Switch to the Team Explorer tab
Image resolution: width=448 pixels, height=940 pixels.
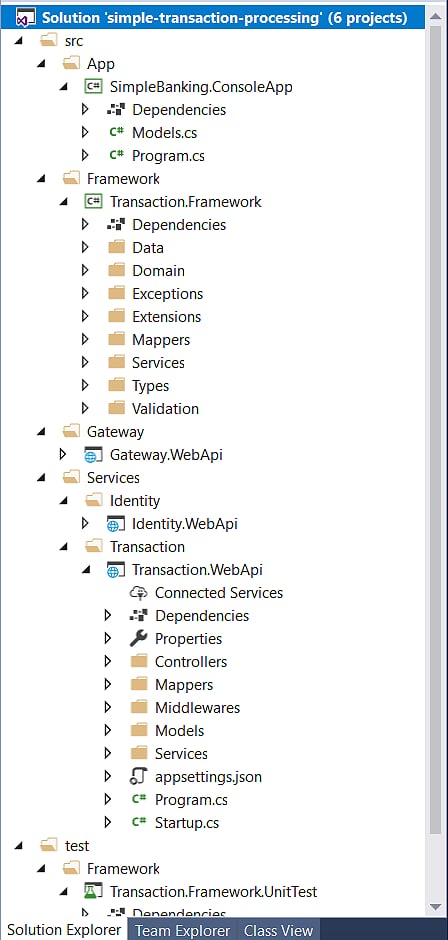click(x=182, y=930)
